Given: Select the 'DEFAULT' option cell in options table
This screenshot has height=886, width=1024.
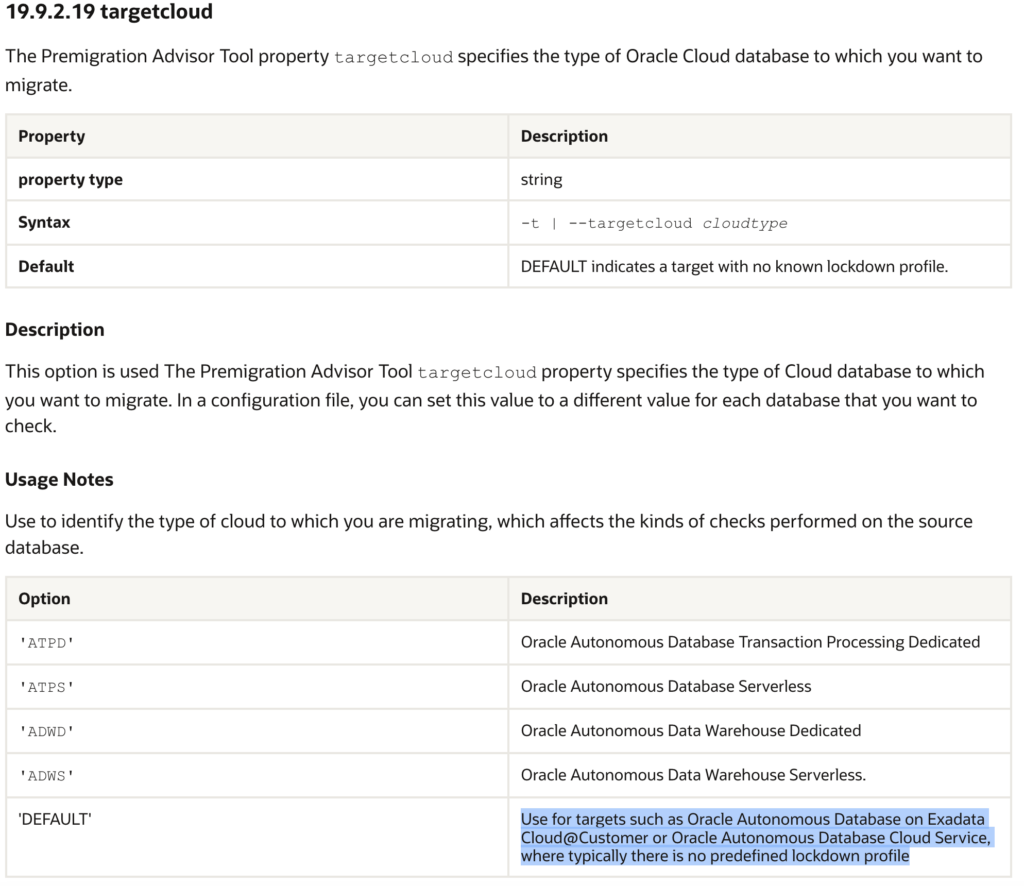Looking at the screenshot, I should pyautogui.click(x=55, y=819).
